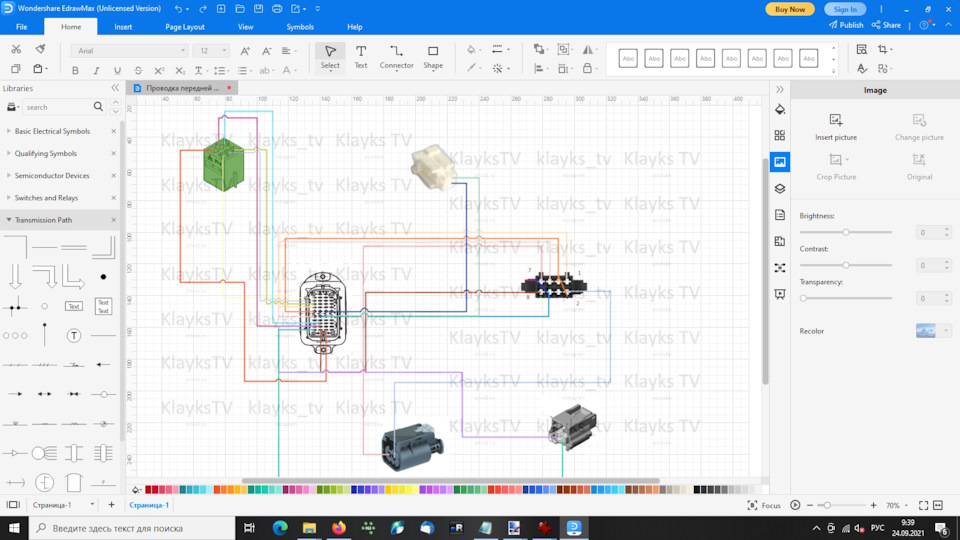Apply italic formatting
960x540 pixels.
96,70
